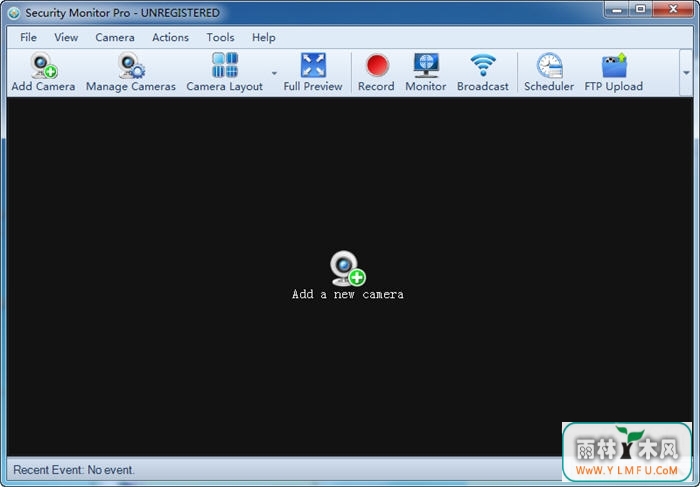Start Broadcast from the toolbar
This screenshot has height=487, width=700.
pyautogui.click(x=483, y=72)
